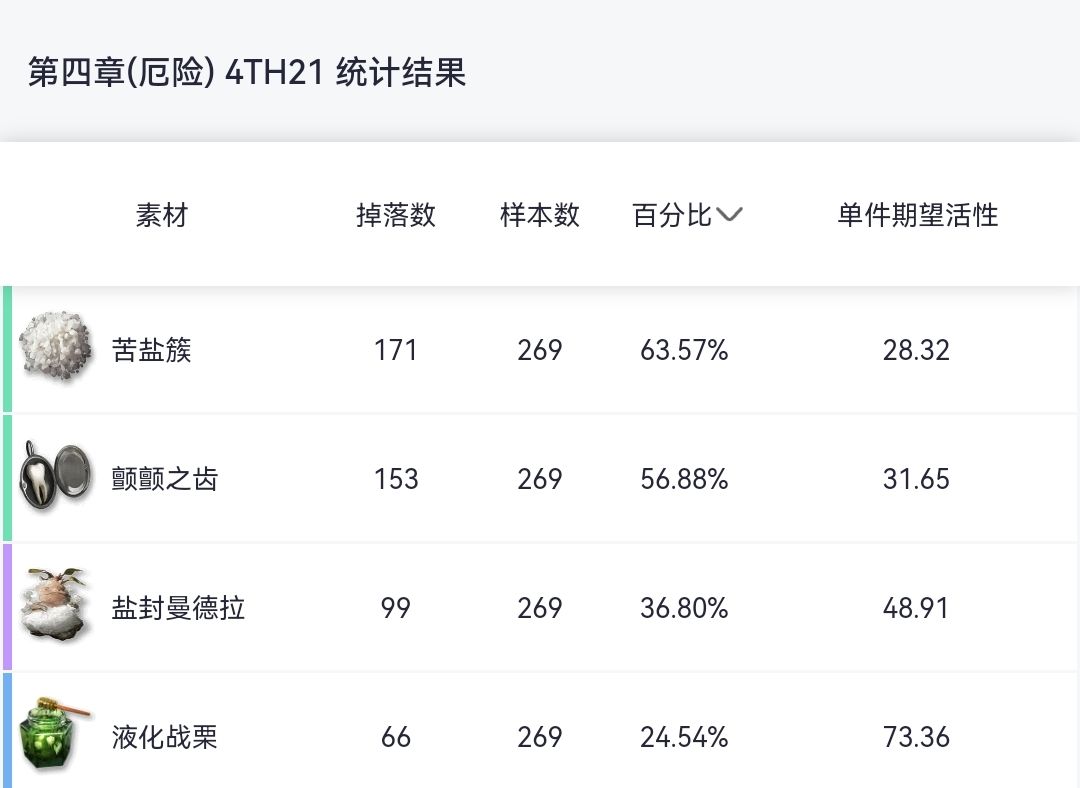
Task: Click the 31.65 expected activity value
Action: coord(916,479)
